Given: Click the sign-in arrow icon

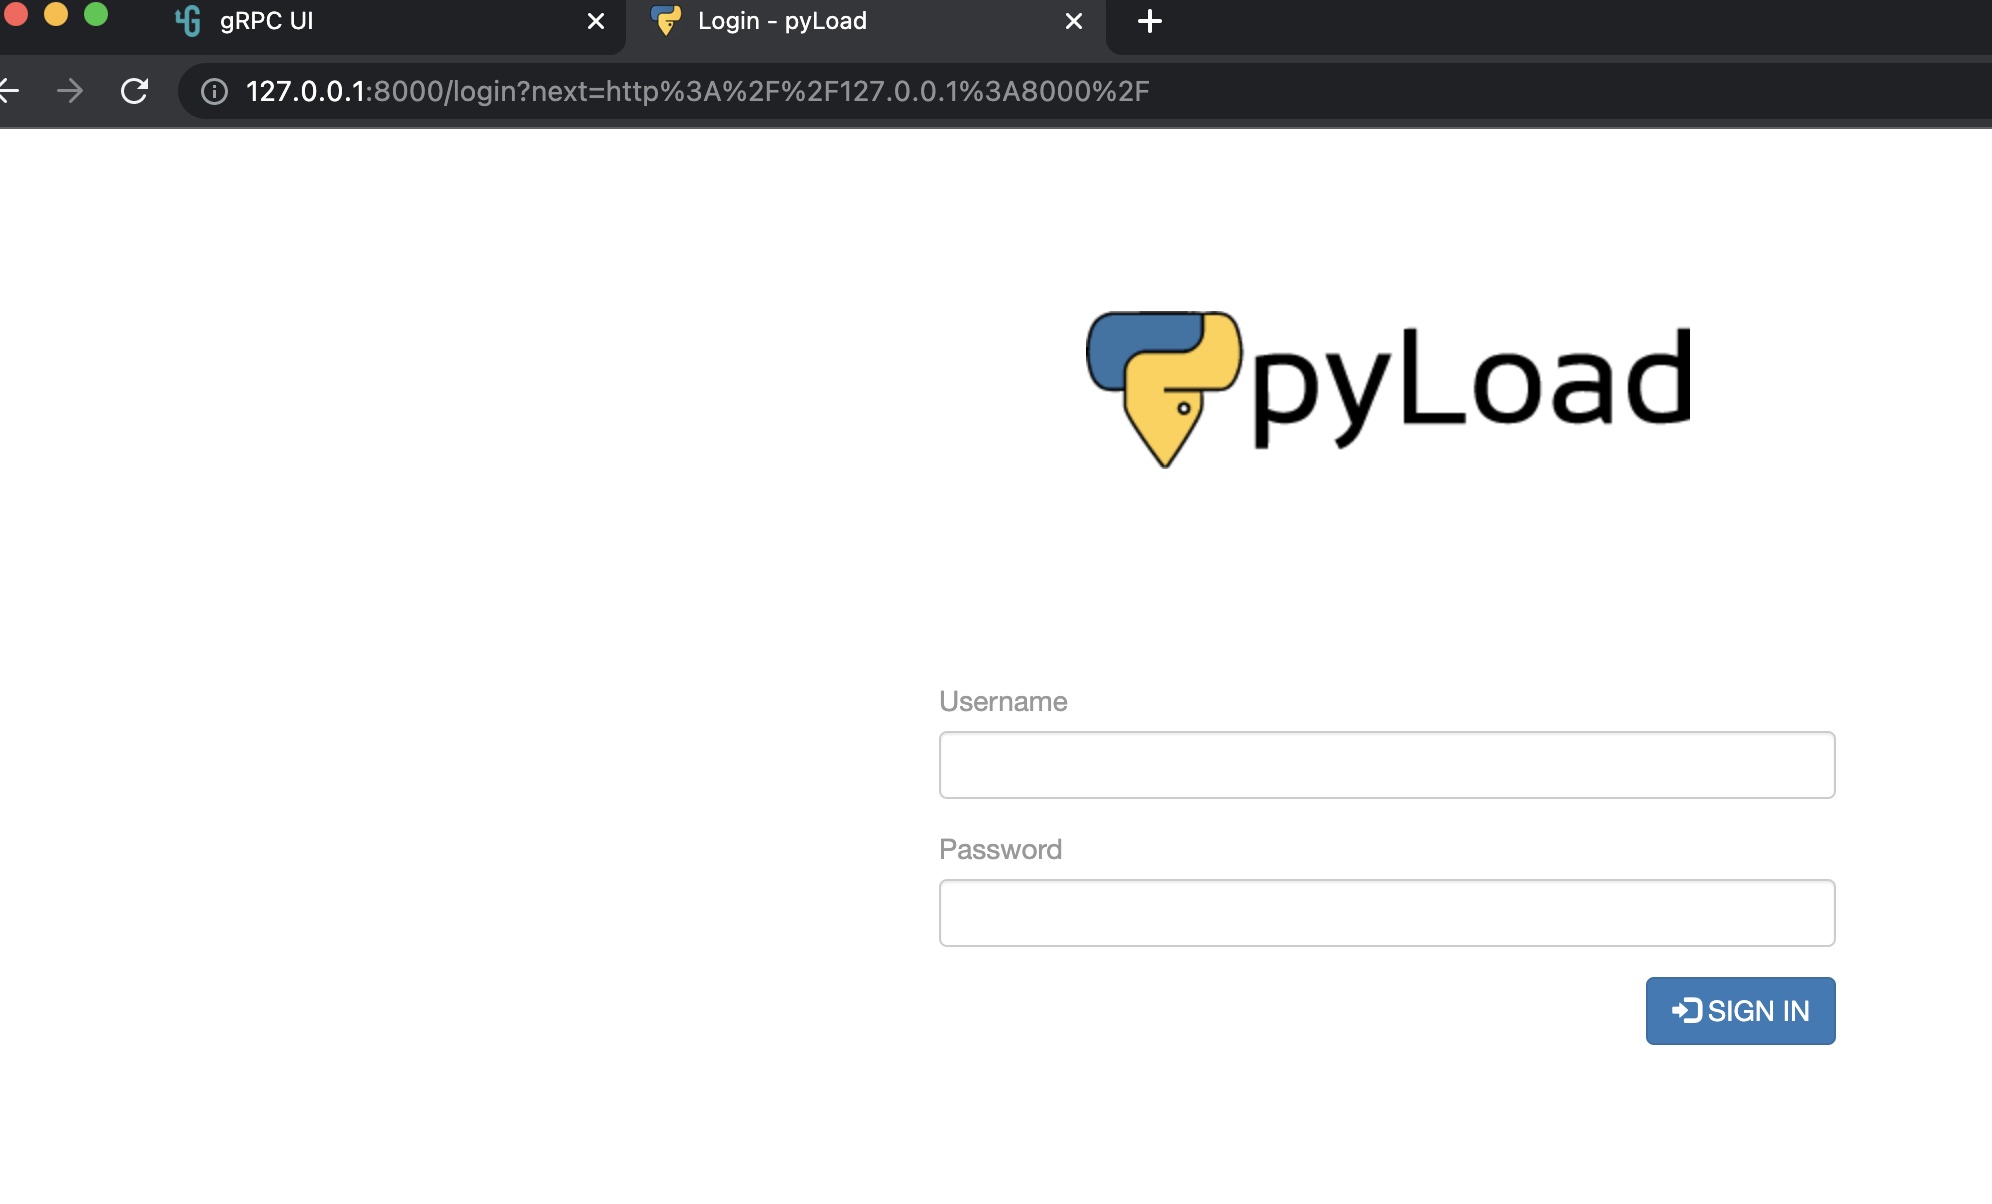Looking at the screenshot, I should click(x=1686, y=1010).
